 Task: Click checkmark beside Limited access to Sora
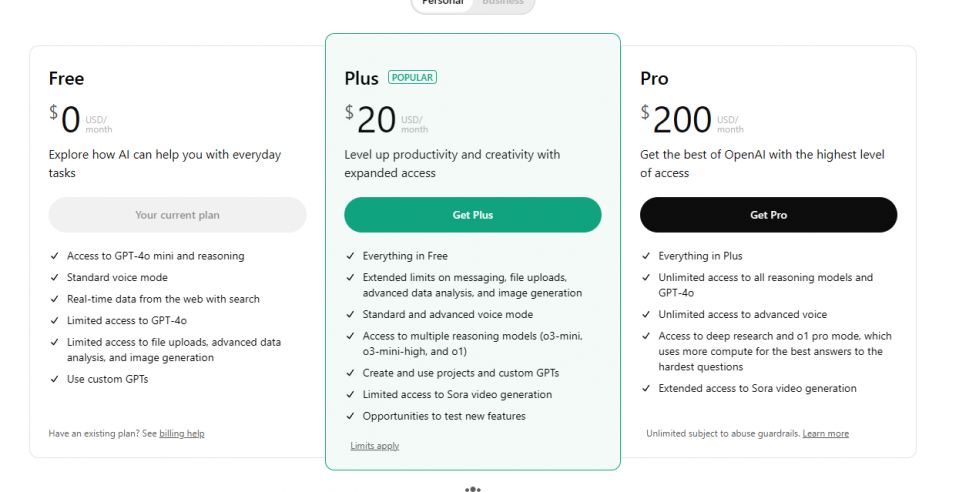point(350,394)
